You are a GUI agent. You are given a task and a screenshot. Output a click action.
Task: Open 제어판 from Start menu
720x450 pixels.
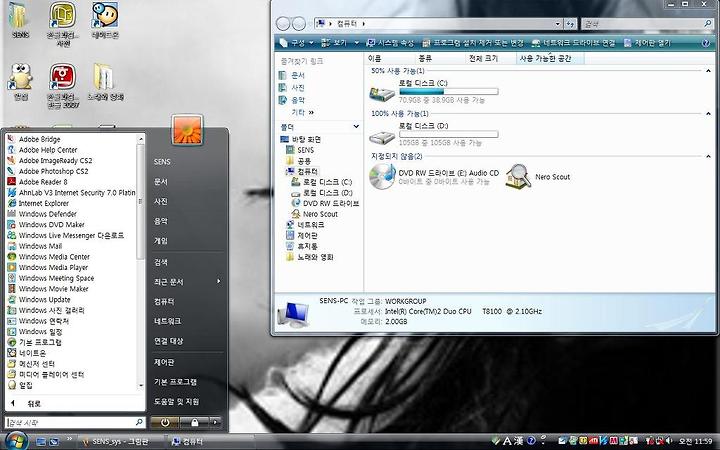point(164,362)
